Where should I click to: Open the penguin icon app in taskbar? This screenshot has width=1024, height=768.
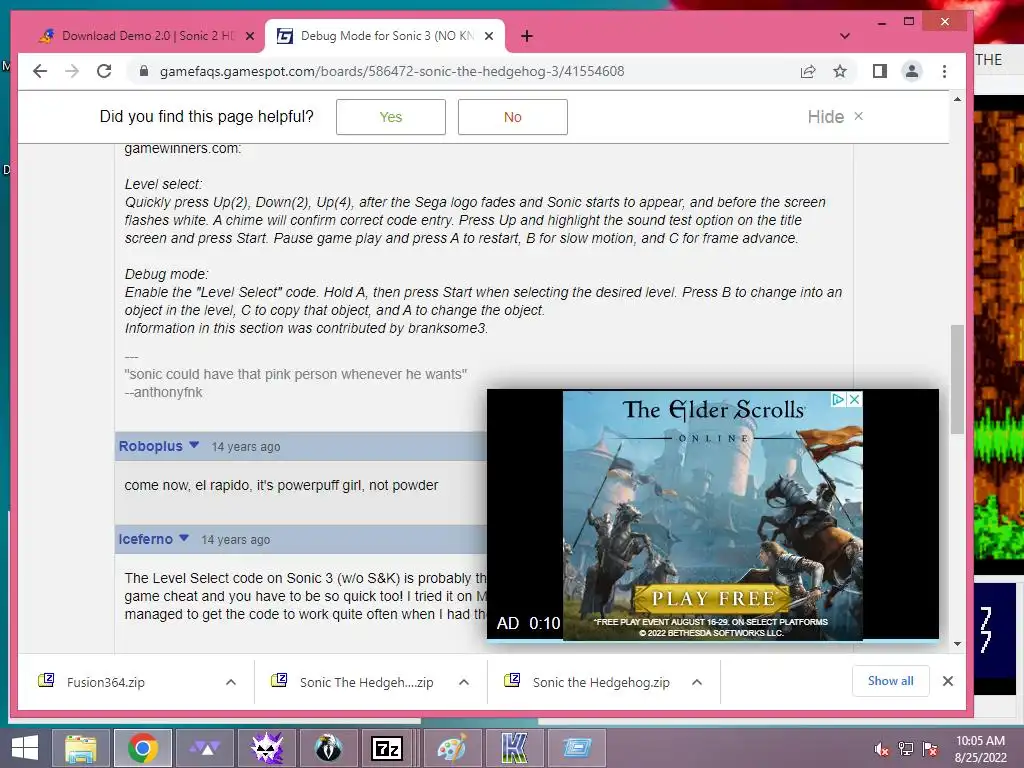coord(328,748)
